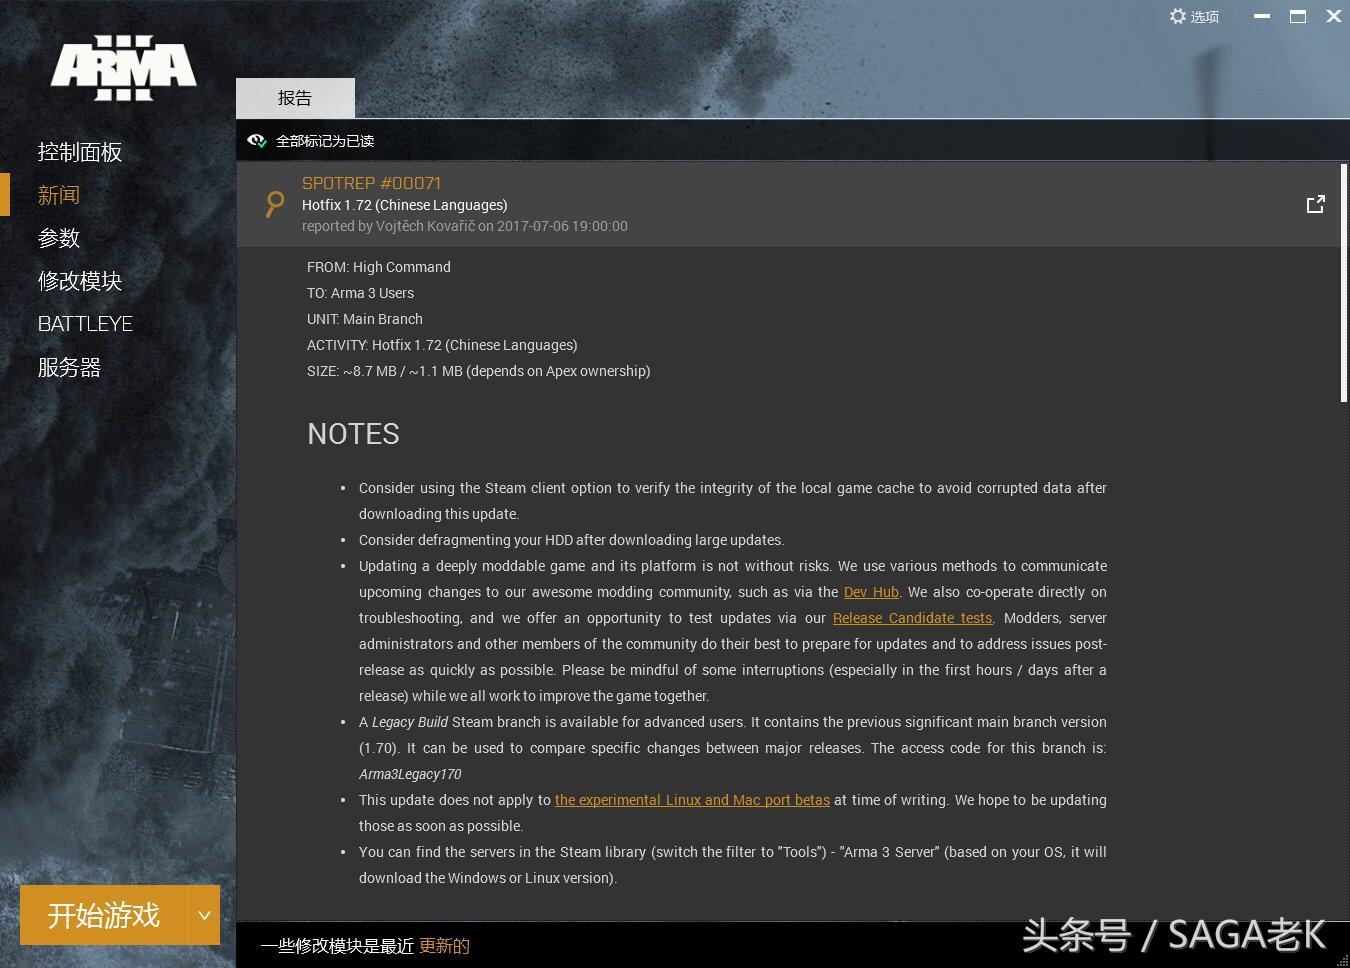Screen dimensions: 1350x968
Task: Select the 新闻 news section
Action: coord(59,195)
